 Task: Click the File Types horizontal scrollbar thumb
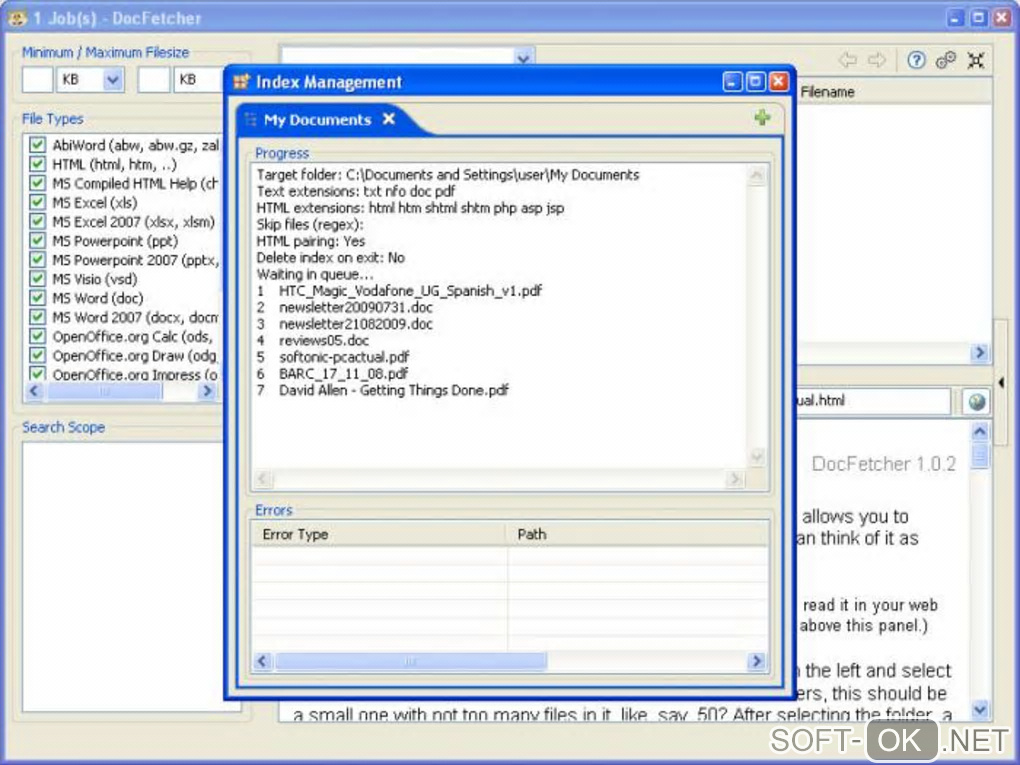click(x=104, y=391)
